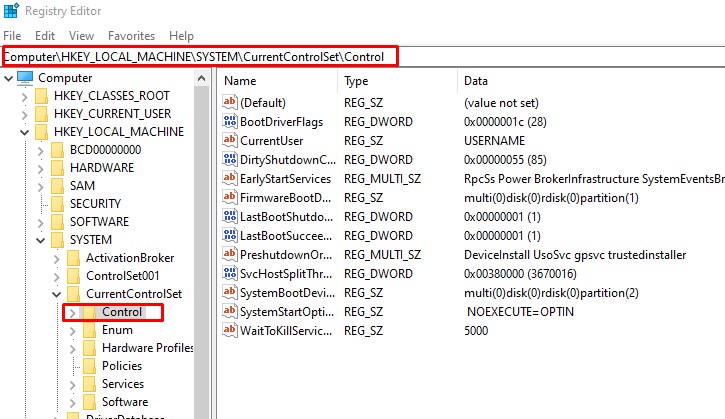Screen dimensions: 725x419
Task: Collapse the Computer root node
Action: click(x=8, y=78)
